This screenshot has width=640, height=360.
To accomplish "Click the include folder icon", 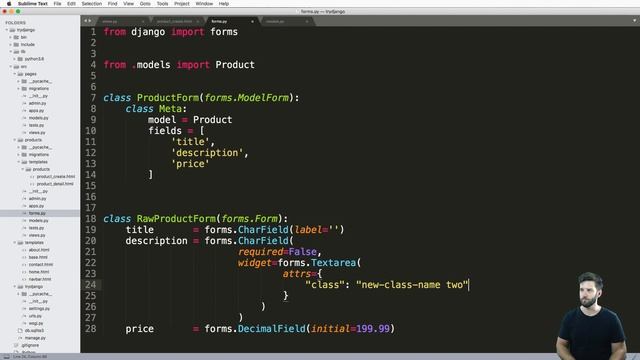I will tap(16, 45).
